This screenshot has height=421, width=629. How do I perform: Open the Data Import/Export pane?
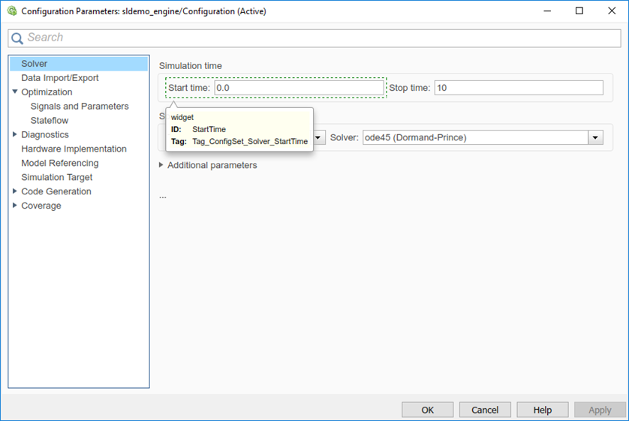[60, 78]
